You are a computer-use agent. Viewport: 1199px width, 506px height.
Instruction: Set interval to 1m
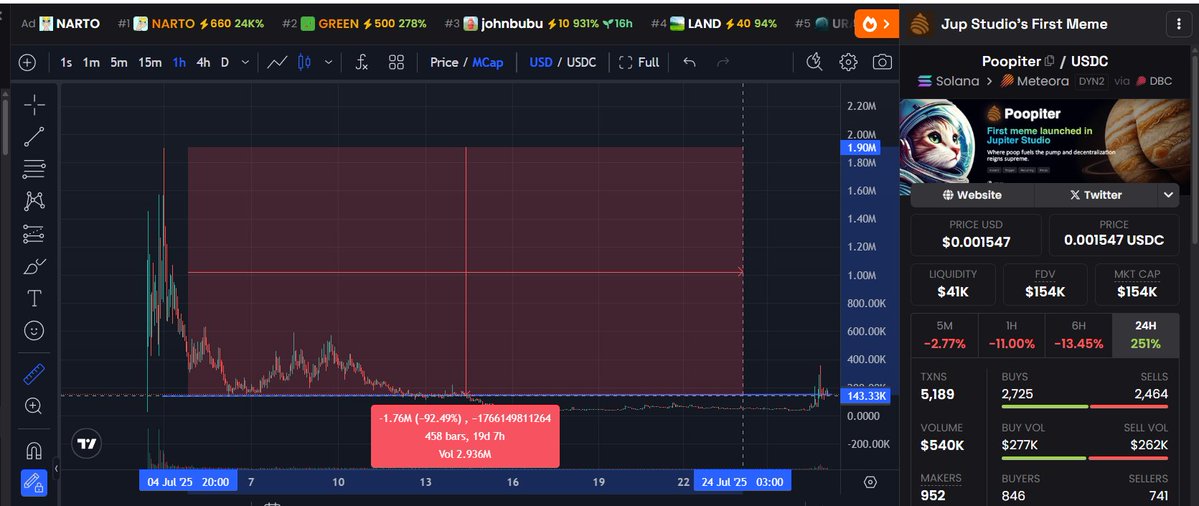[x=91, y=63]
